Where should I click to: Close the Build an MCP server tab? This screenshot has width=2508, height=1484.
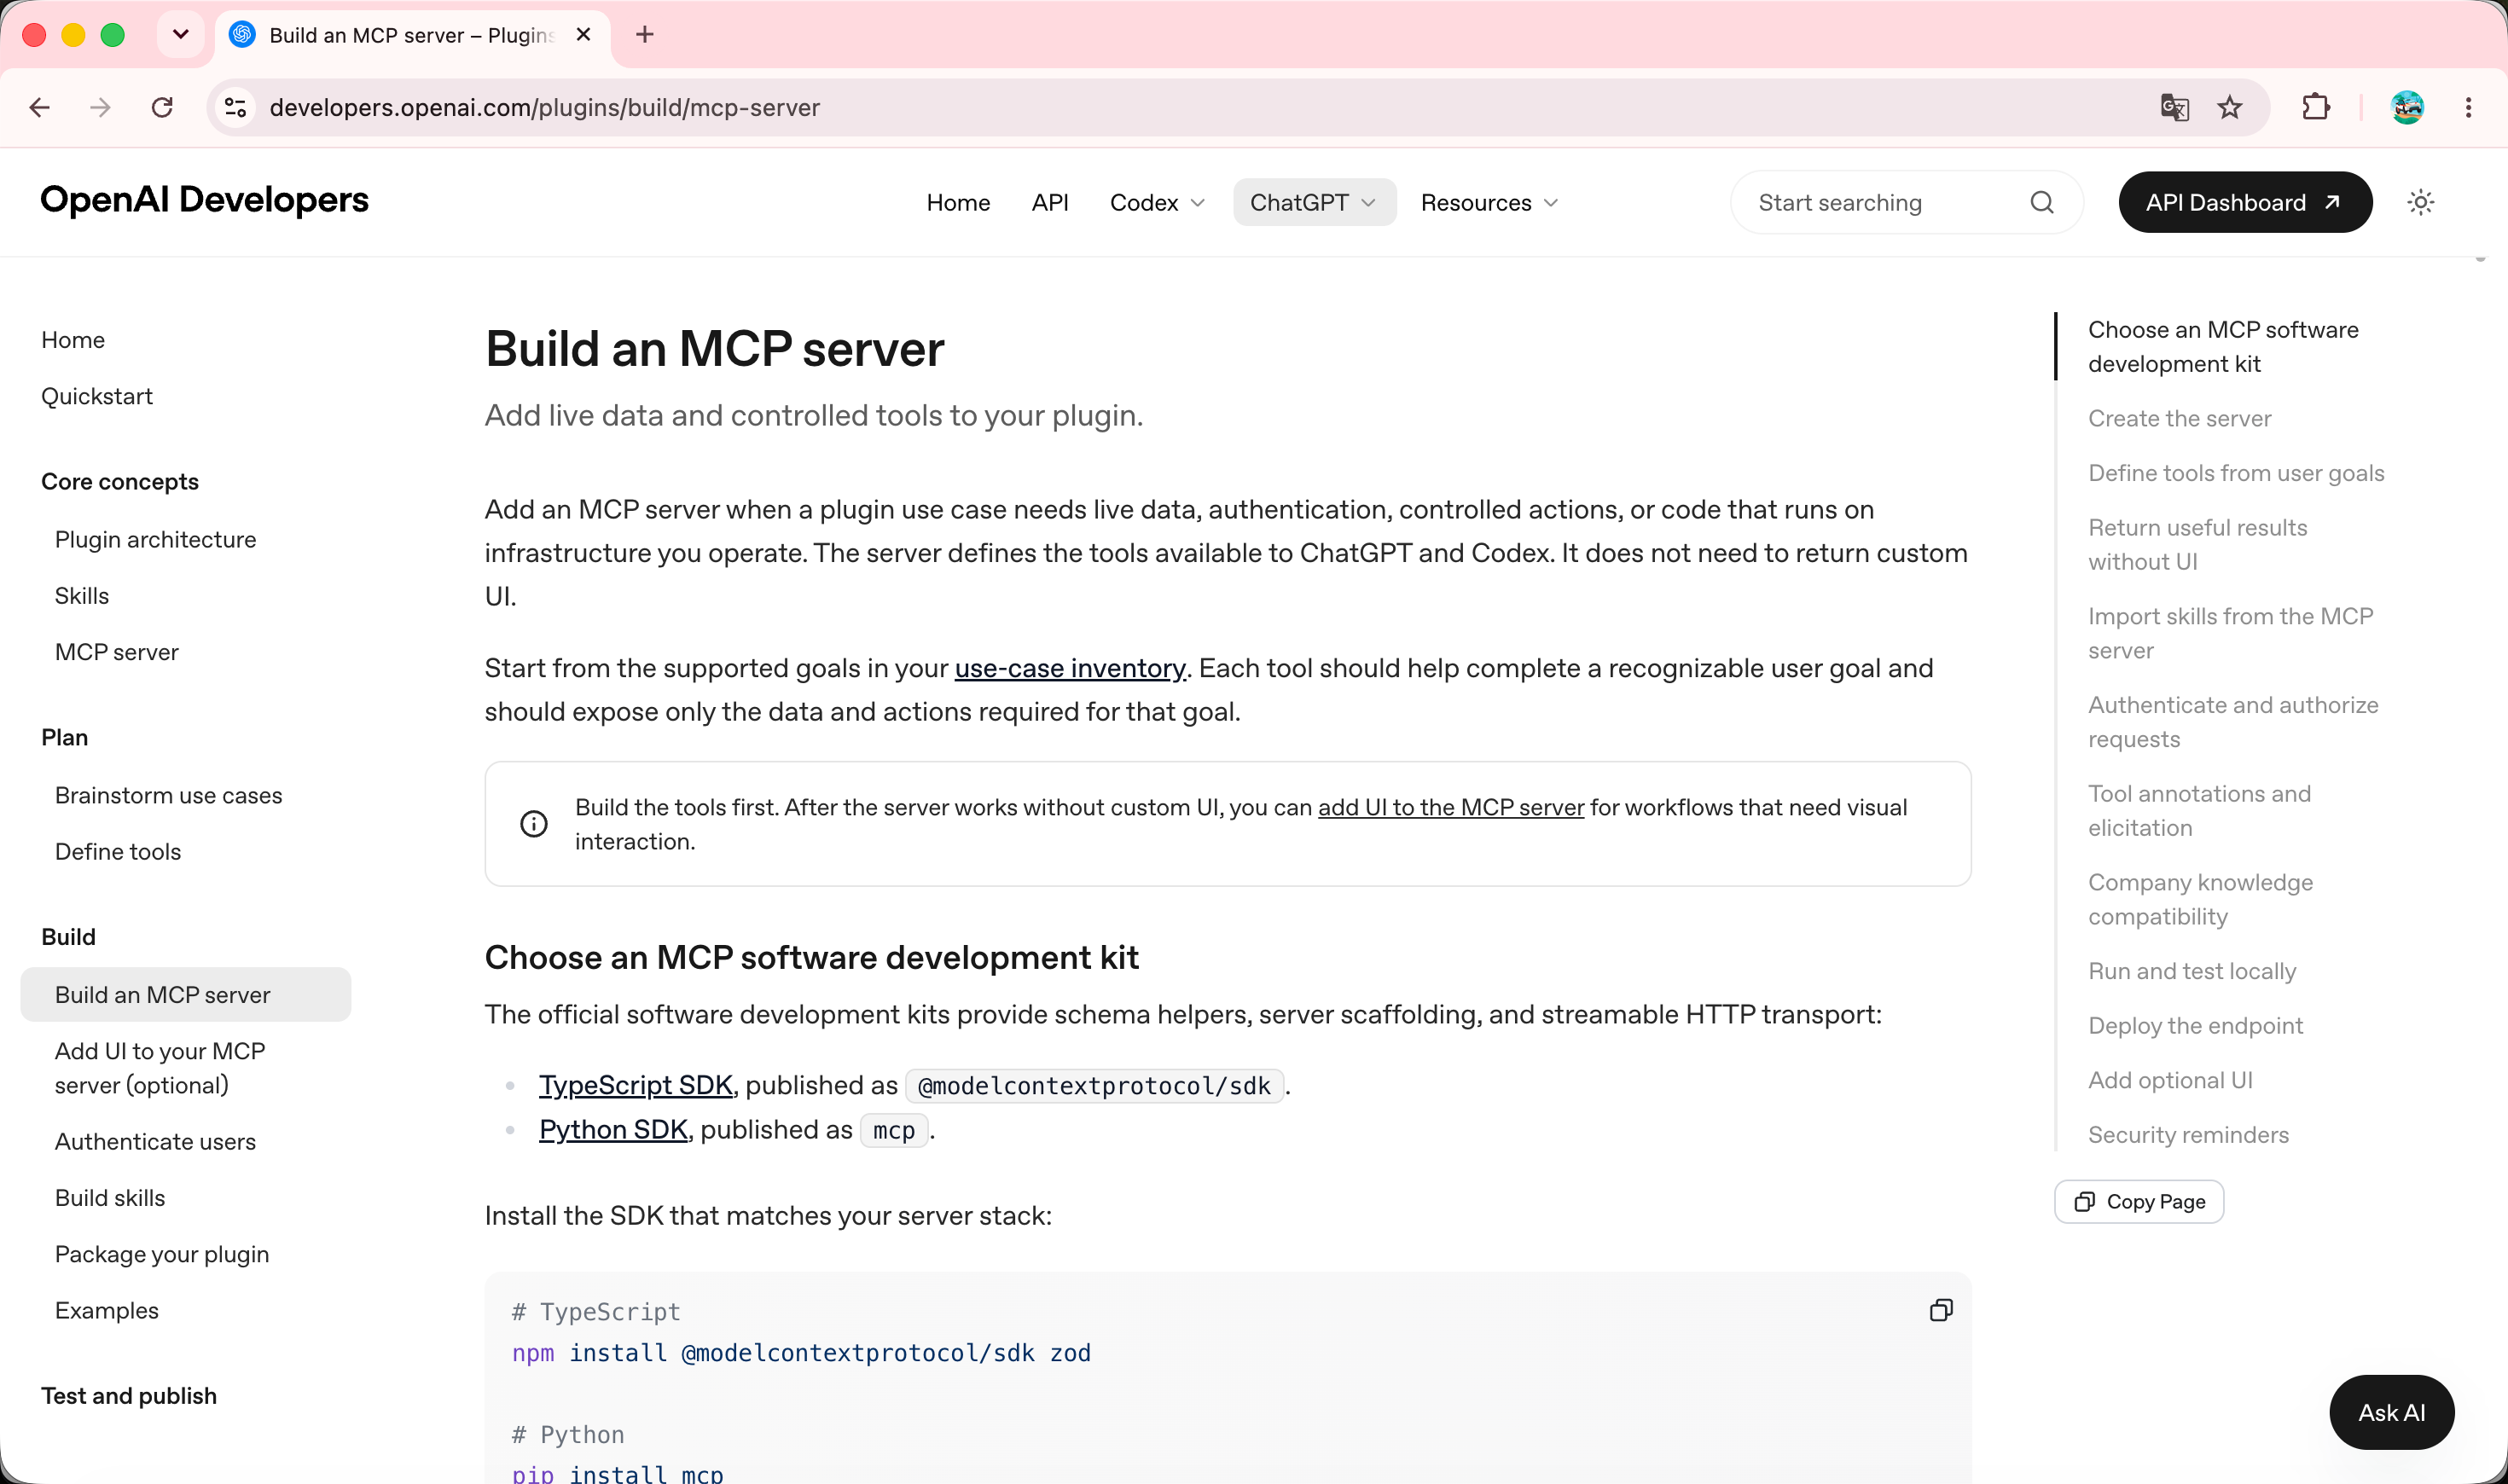[x=584, y=35]
